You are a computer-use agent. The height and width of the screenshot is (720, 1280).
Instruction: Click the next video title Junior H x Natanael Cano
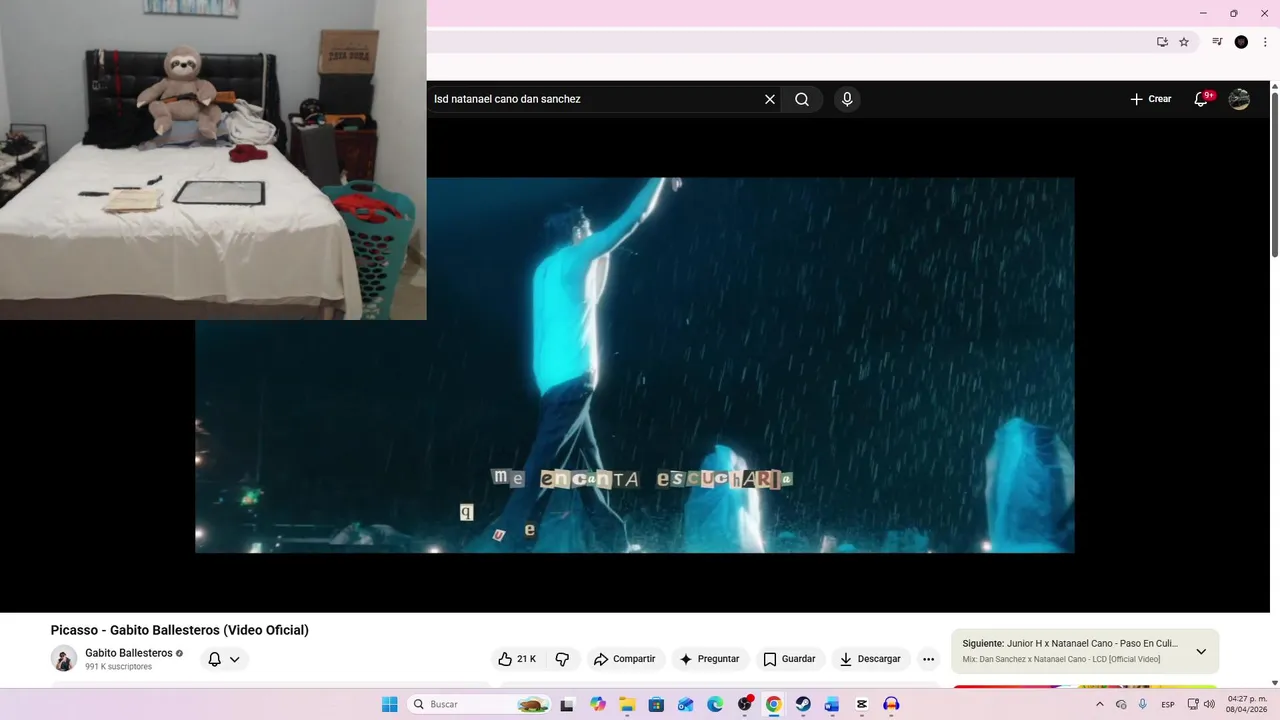[x=1092, y=643]
